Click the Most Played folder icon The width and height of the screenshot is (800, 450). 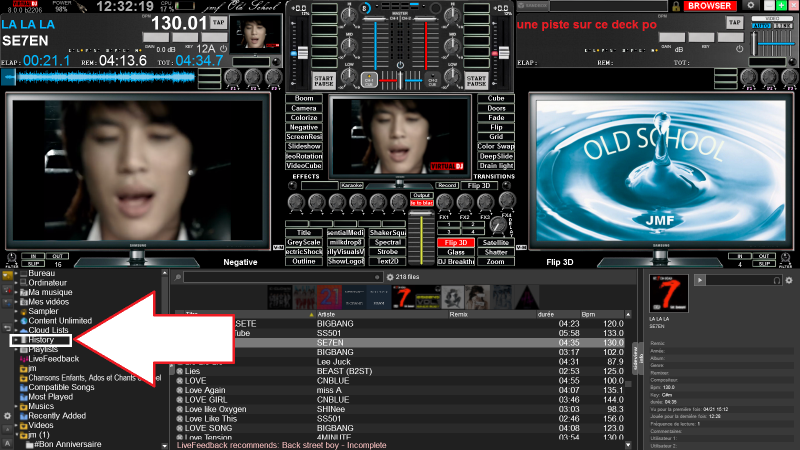[23, 397]
